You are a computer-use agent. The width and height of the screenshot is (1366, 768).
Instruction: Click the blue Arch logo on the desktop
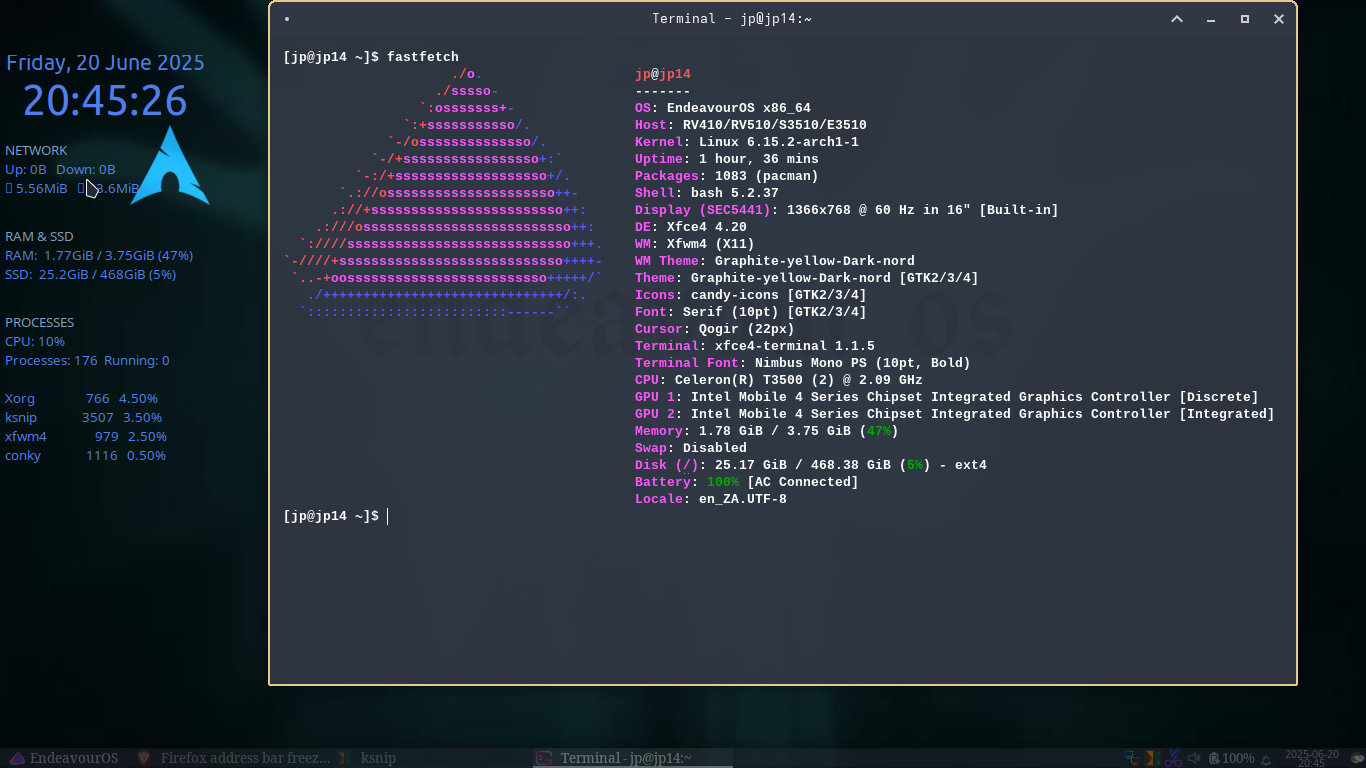(170, 168)
